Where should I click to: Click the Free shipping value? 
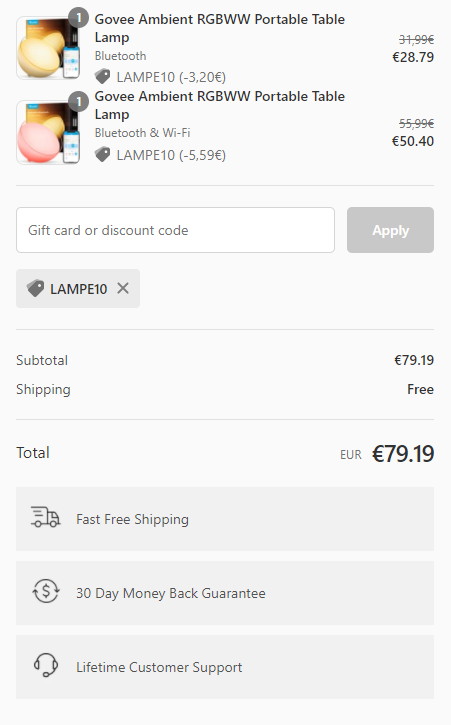pos(420,389)
